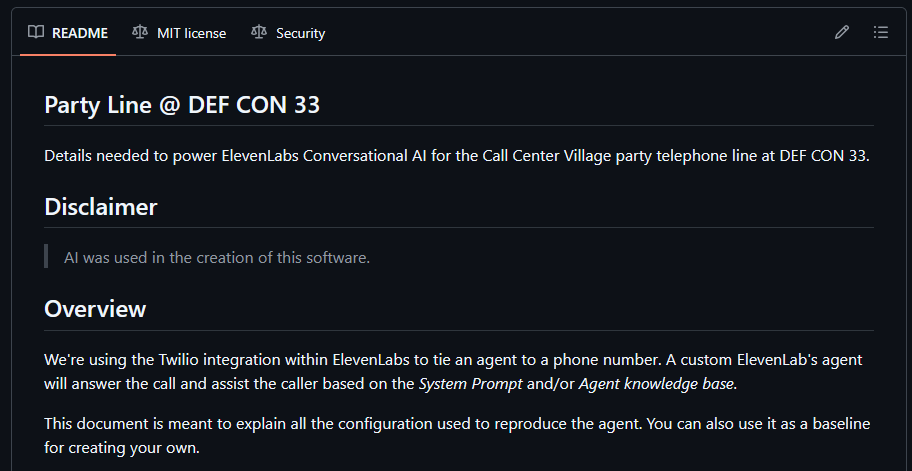The width and height of the screenshot is (912, 471).
Task: Click the Details needed to power paragraph
Action: (x=457, y=156)
